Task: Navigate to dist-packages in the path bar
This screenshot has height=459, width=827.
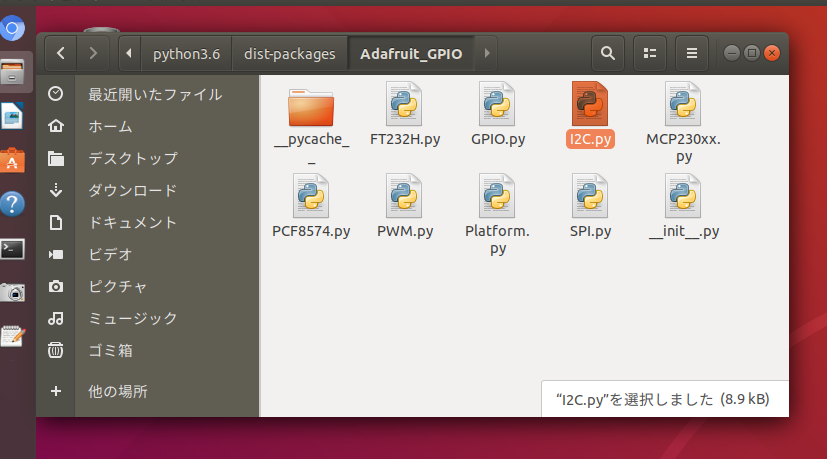Action: coord(290,54)
